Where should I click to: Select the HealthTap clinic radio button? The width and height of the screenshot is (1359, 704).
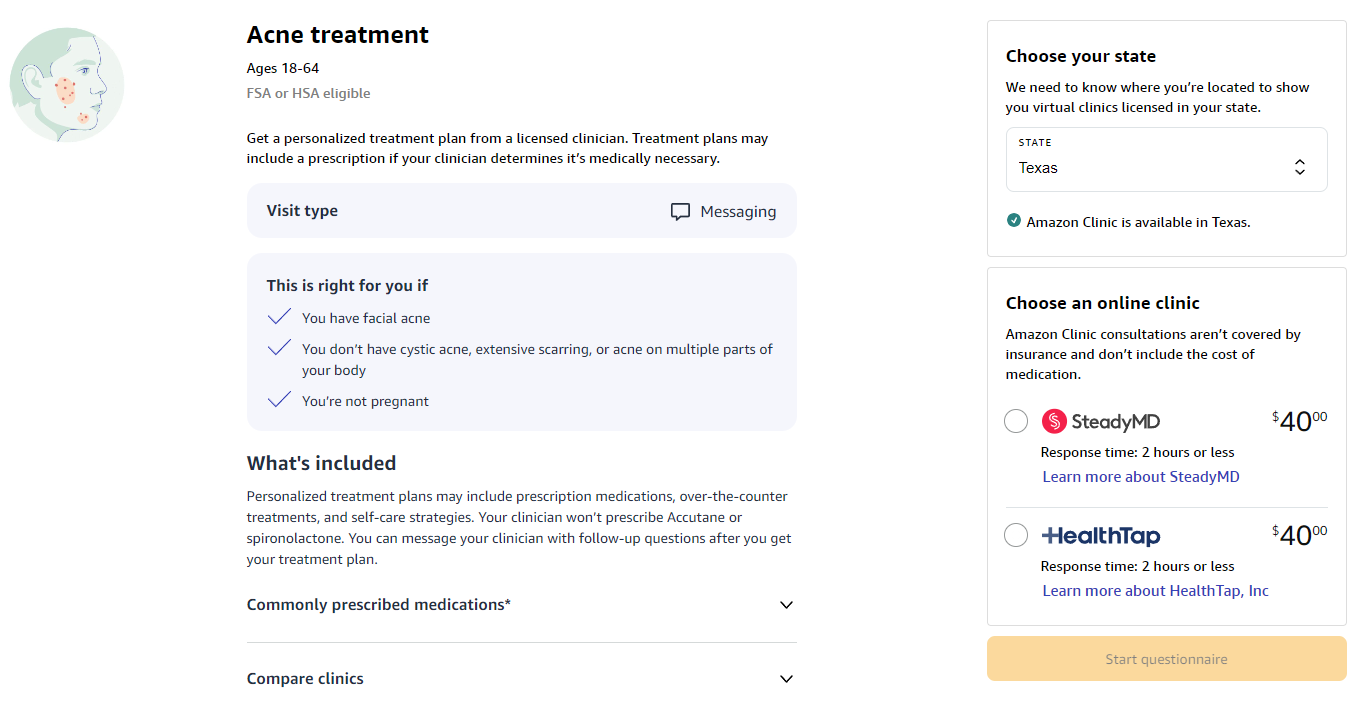[x=1016, y=536]
